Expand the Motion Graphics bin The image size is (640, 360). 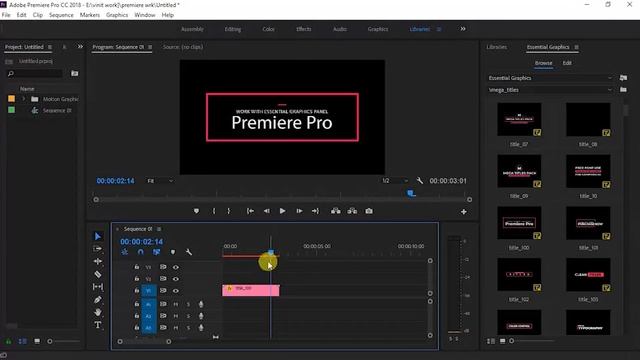pyautogui.click(x=24, y=99)
